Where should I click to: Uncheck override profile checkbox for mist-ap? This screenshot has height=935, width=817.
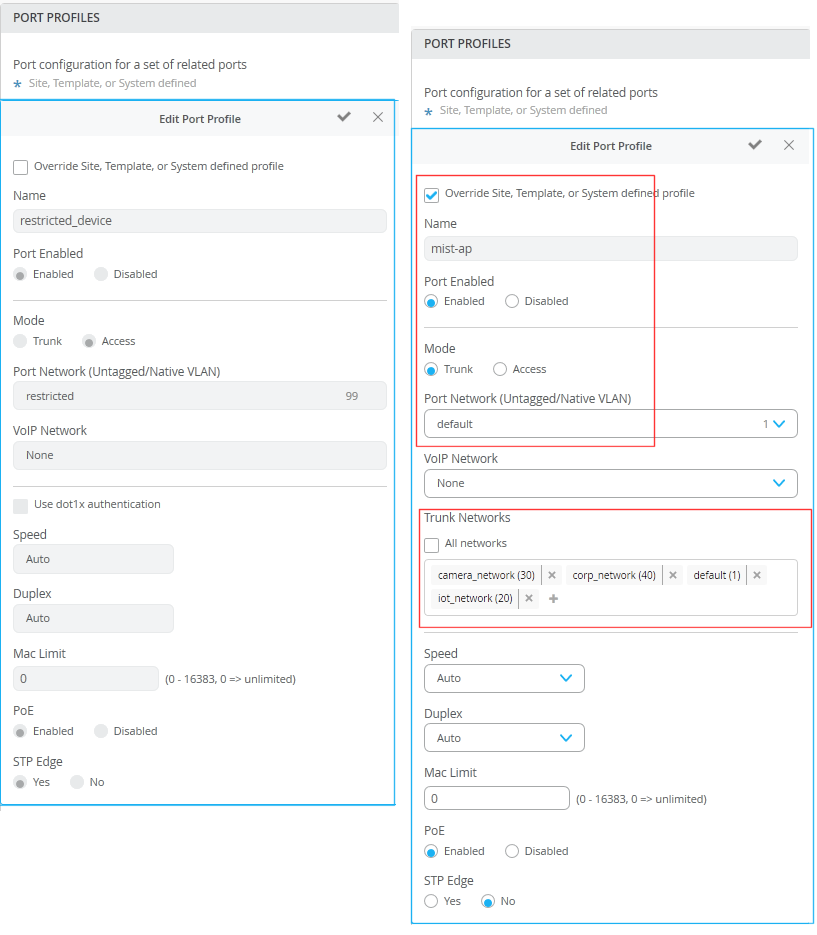pos(432,194)
